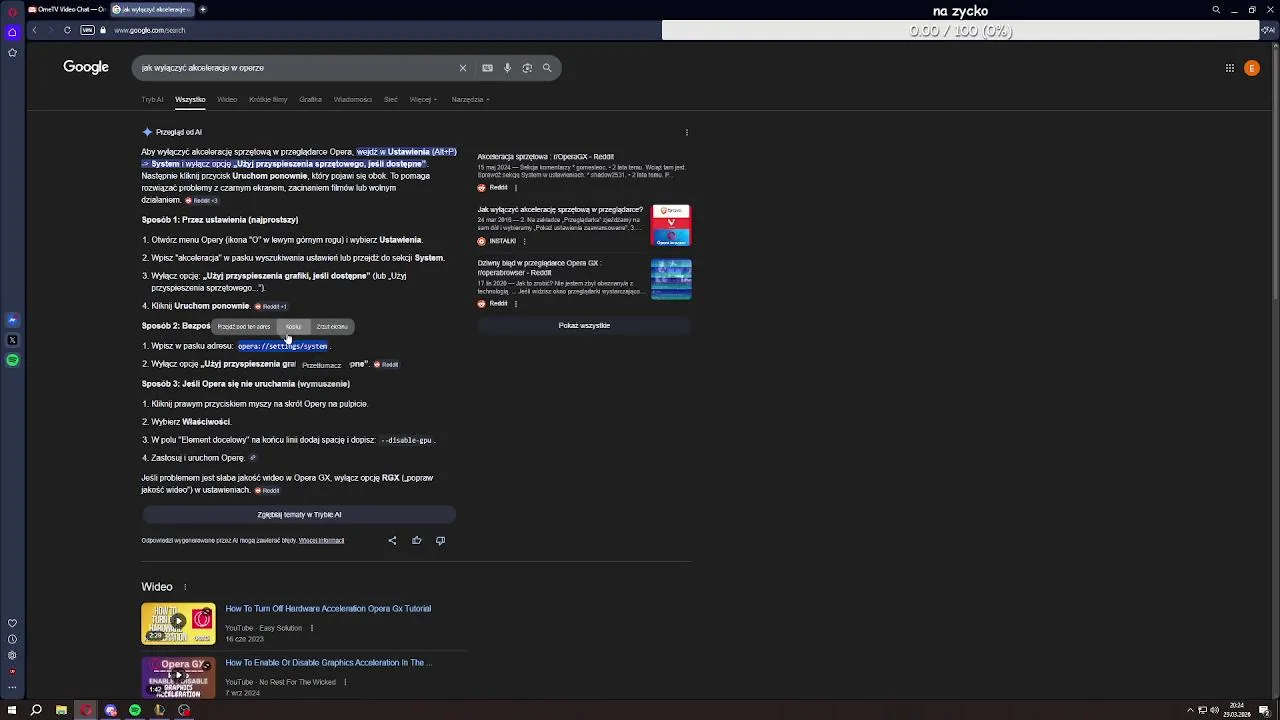Open Spotify in the Opera sidebar
This screenshot has height=720, width=1280.
pyautogui.click(x=12, y=360)
